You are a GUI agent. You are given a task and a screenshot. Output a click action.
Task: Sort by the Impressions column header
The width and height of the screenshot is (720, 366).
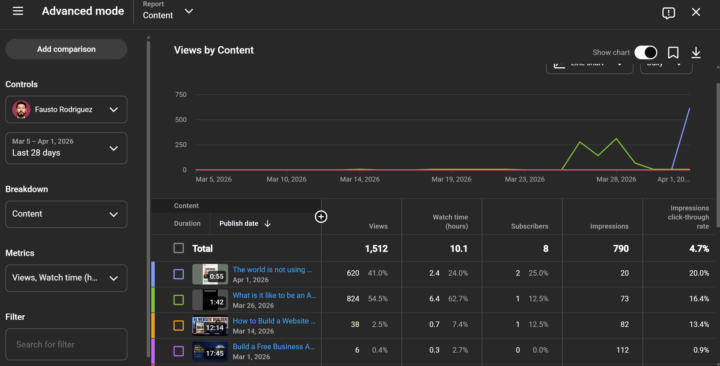(x=609, y=226)
